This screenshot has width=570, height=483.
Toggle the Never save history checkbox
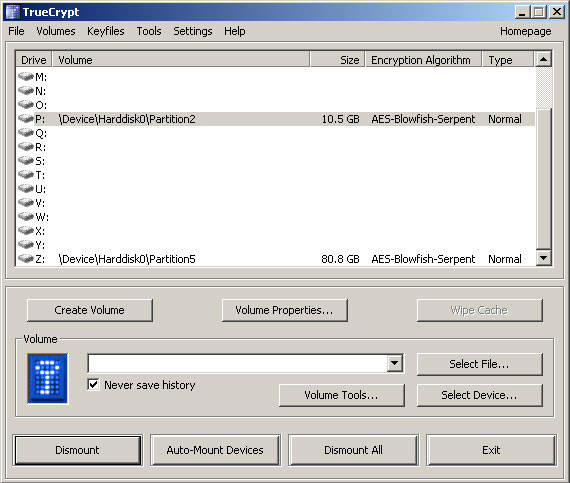point(93,385)
